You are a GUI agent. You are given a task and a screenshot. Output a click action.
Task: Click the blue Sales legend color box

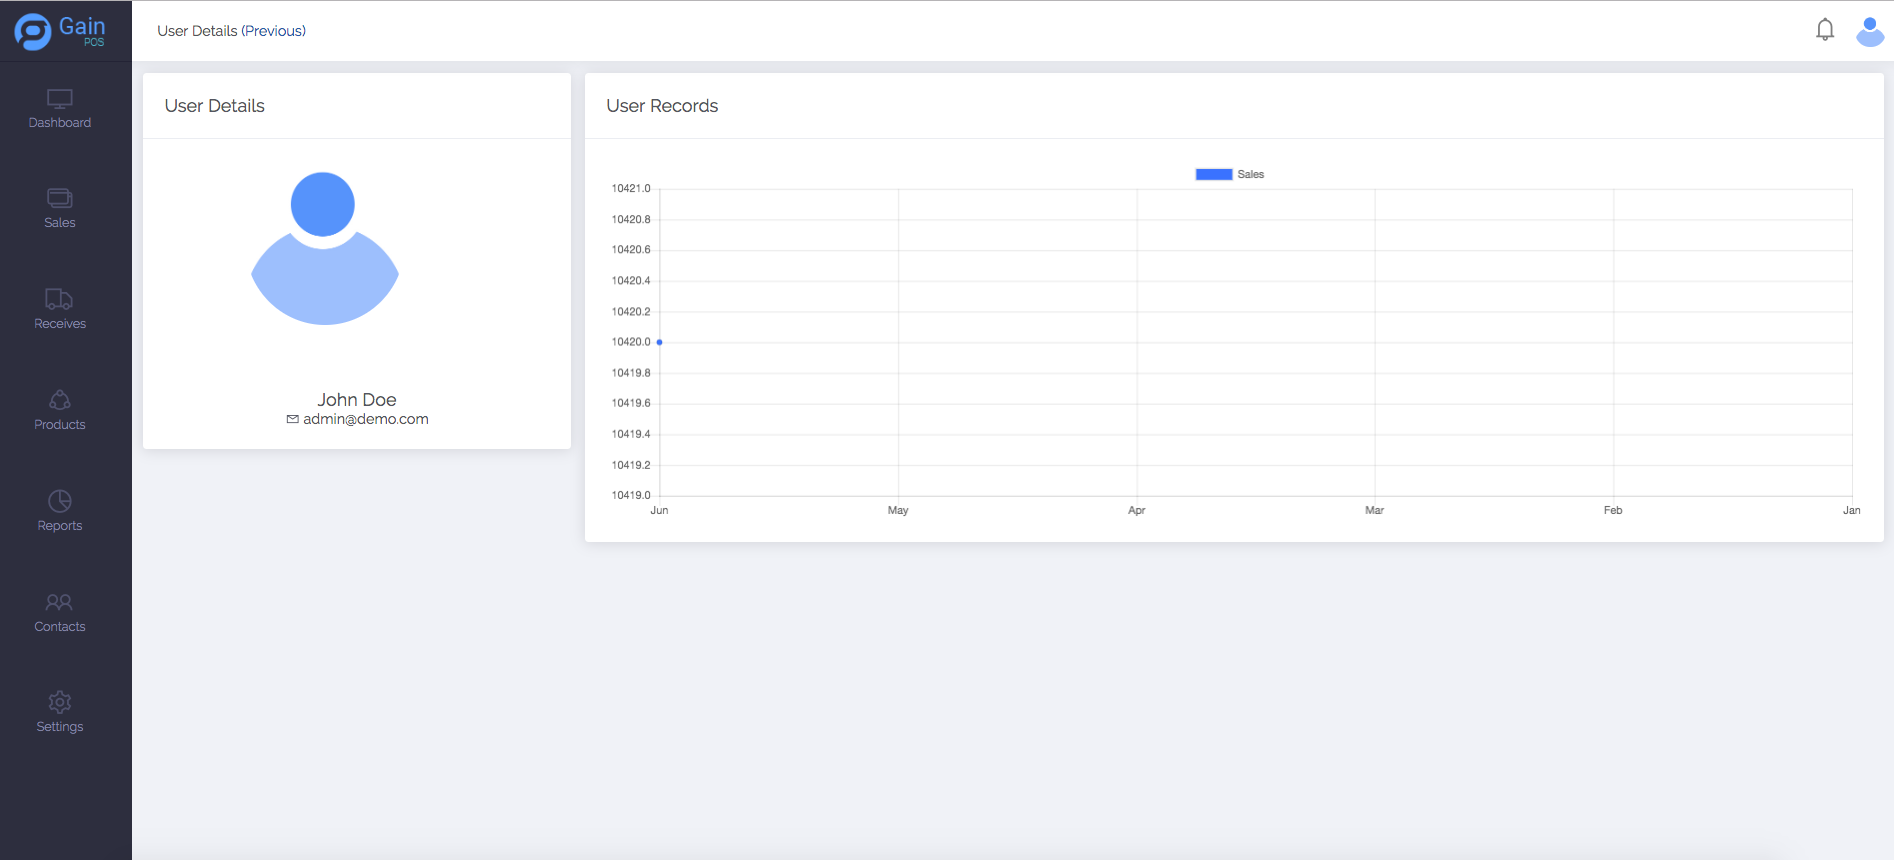(1213, 174)
